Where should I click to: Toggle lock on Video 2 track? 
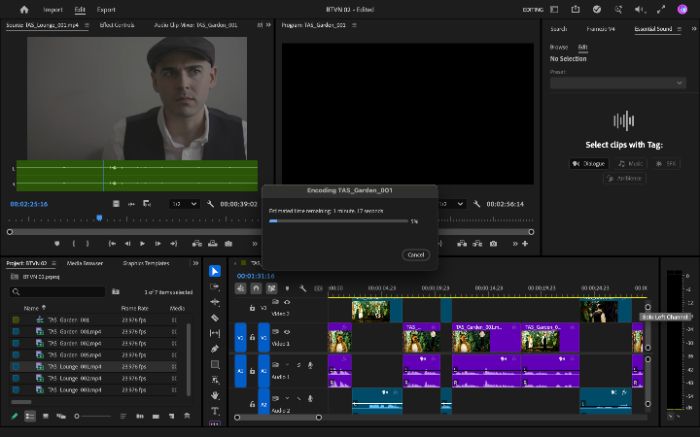point(252,308)
